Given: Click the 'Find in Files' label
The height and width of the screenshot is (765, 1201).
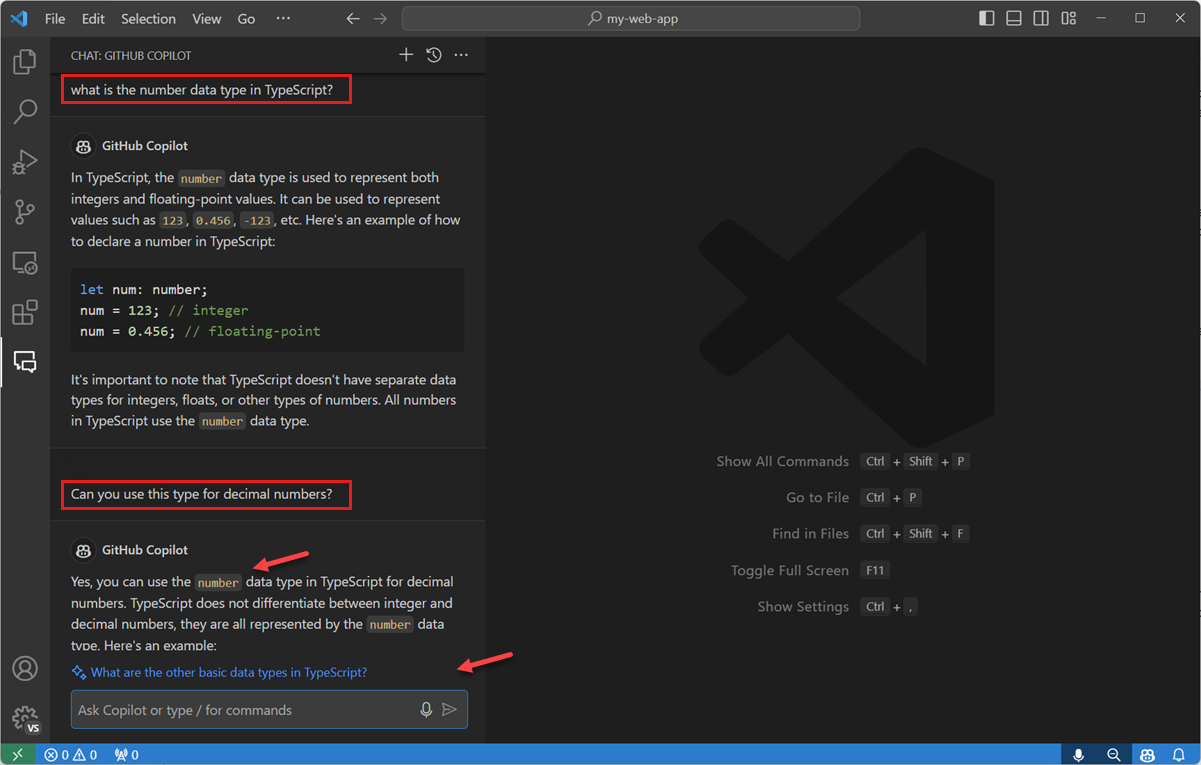Looking at the screenshot, I should click(x=810, y=534).
